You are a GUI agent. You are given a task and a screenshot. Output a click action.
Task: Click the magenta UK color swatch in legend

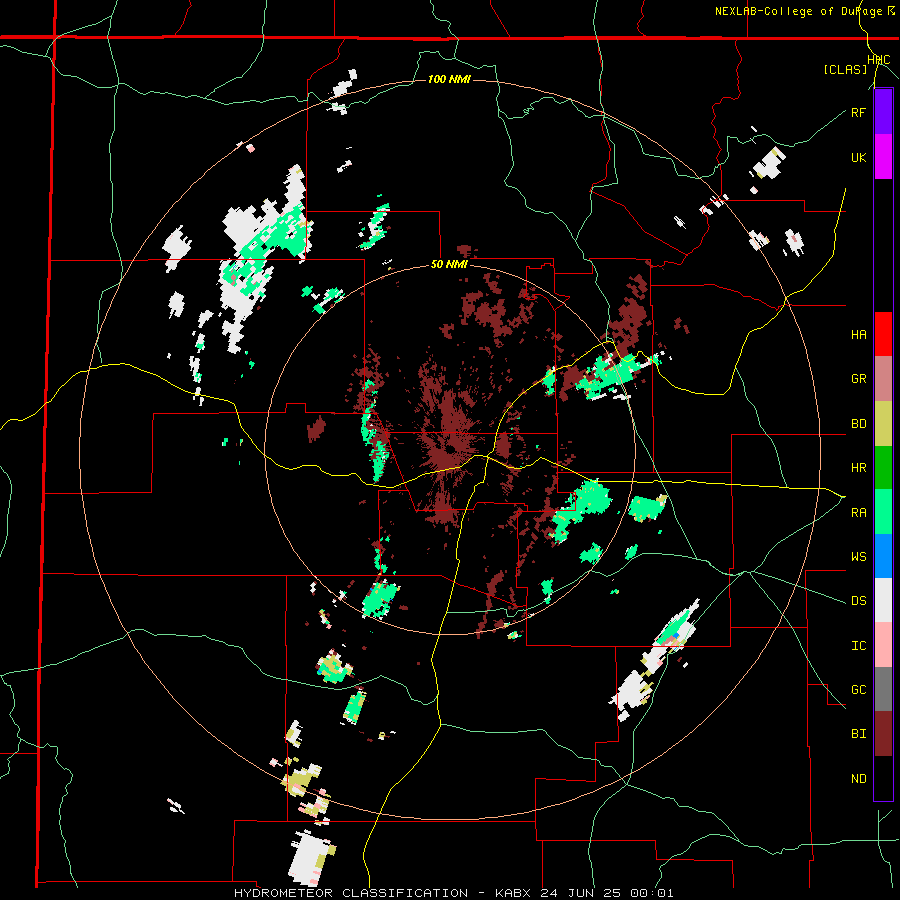[883, 157]
